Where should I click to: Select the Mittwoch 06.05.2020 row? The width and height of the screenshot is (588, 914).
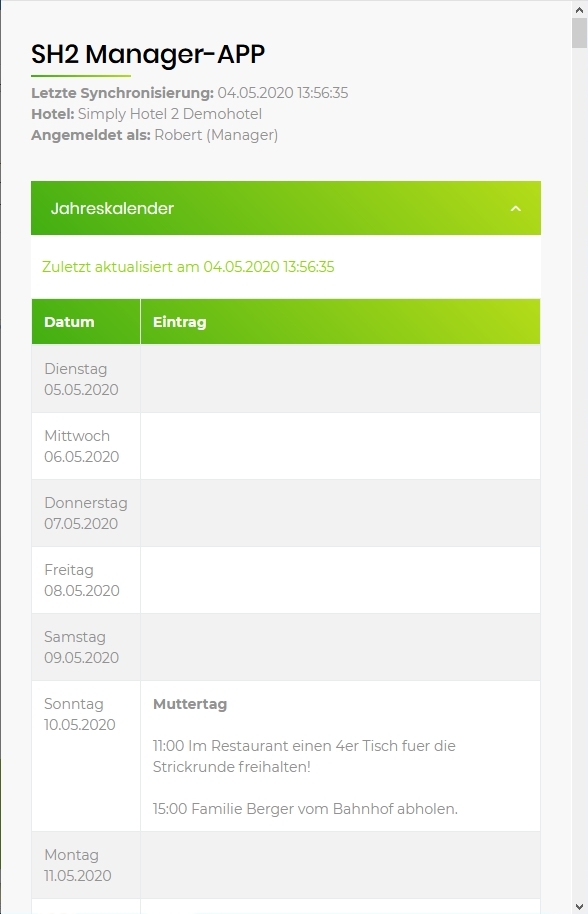(286, 446)
